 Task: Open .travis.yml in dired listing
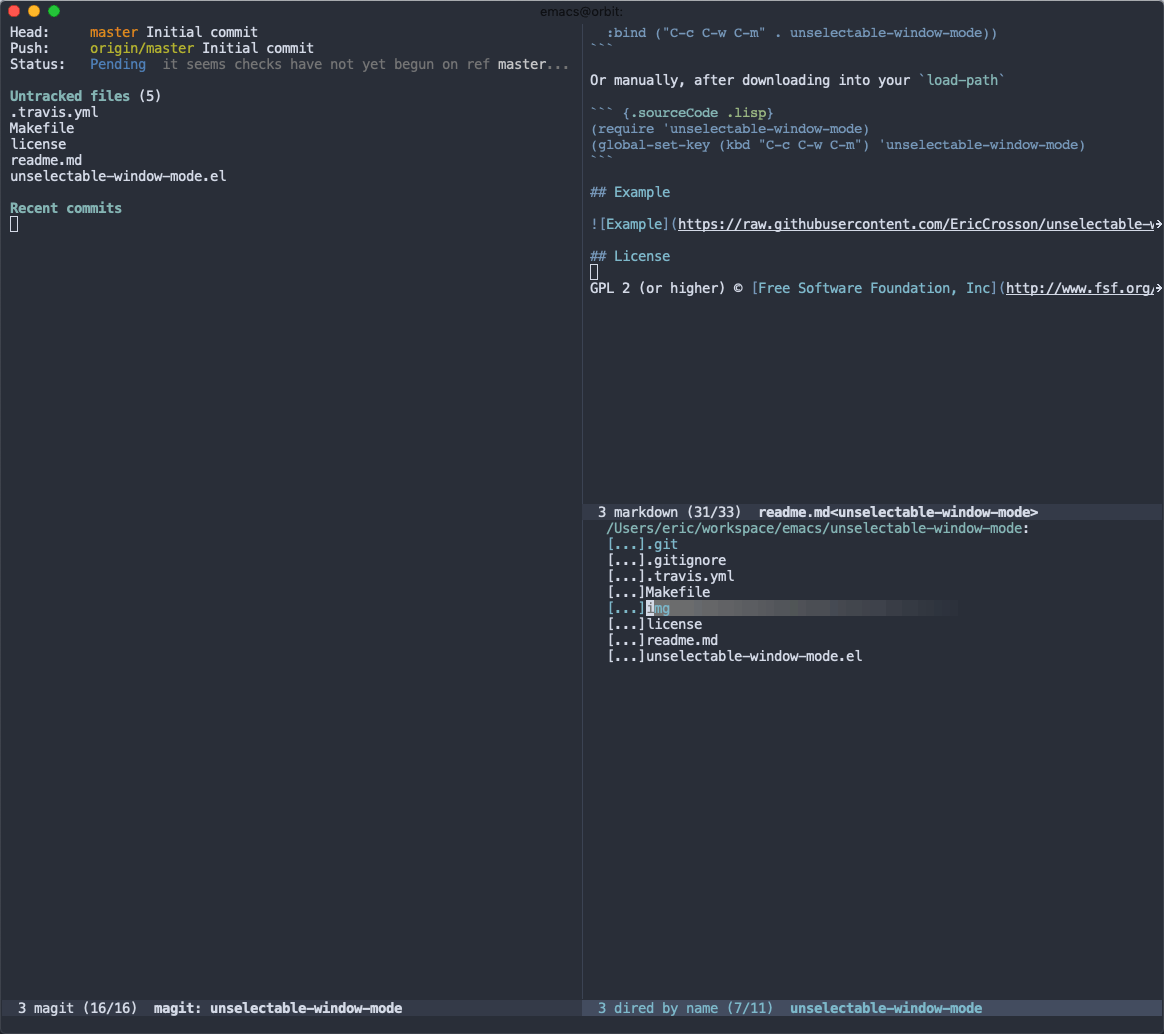tap(690, 576)
